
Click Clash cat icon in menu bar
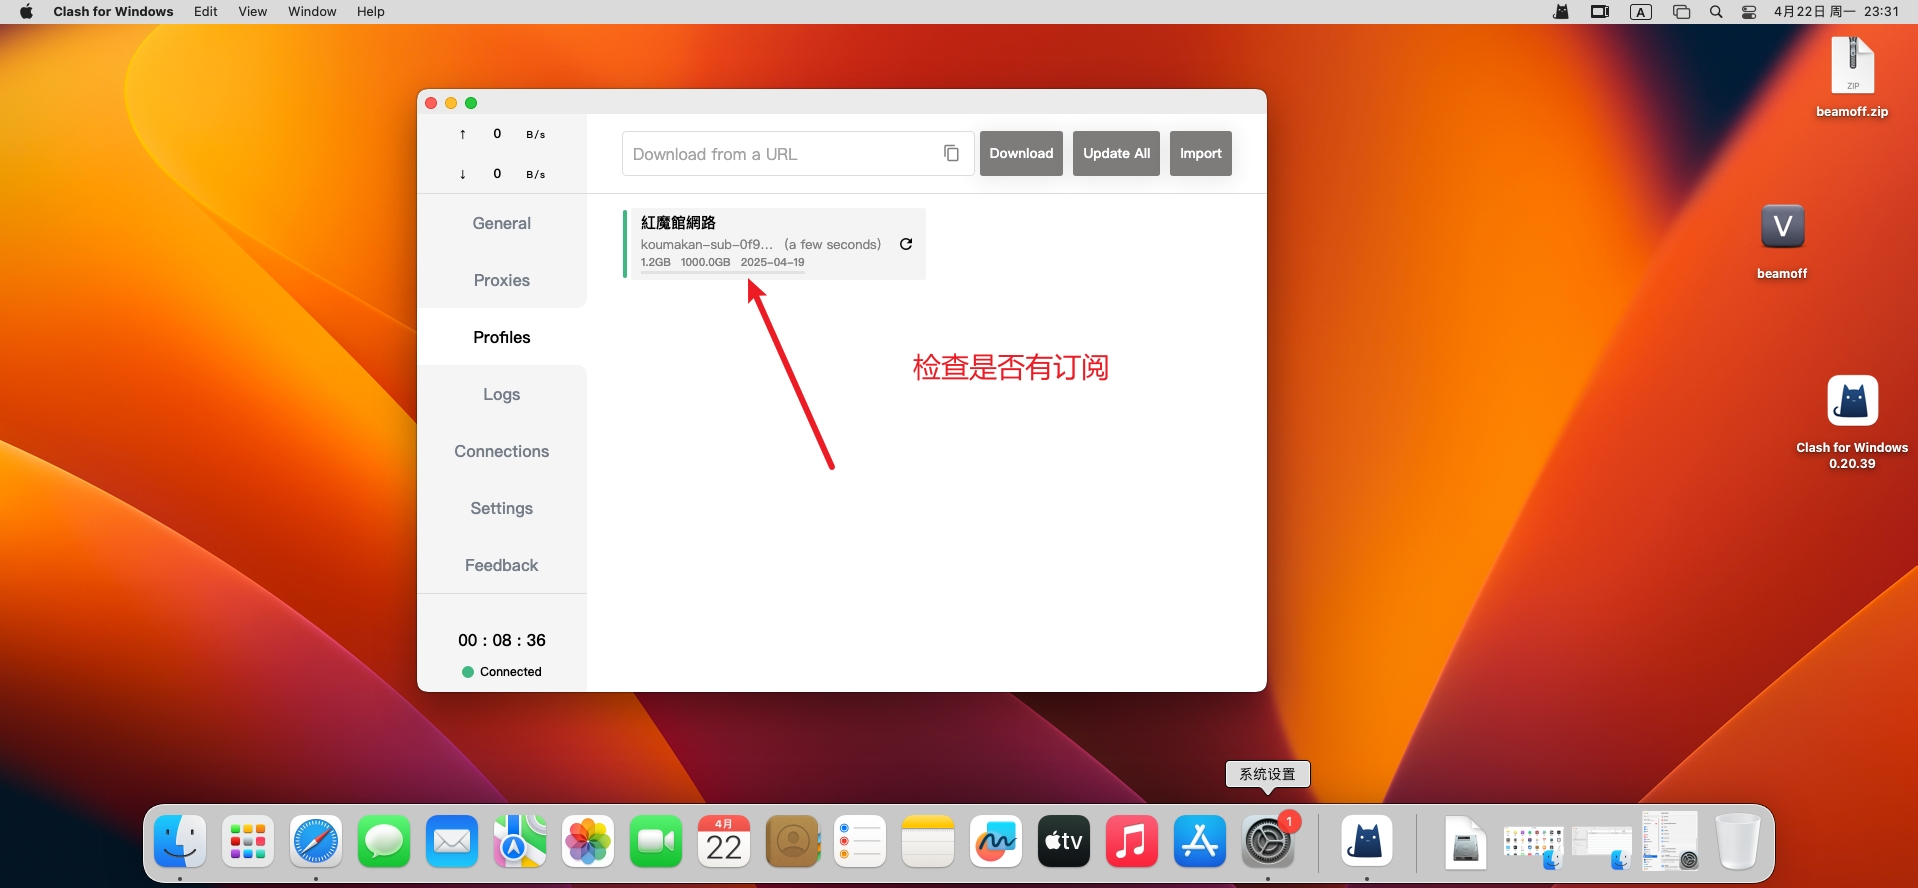coord(1561,12)
